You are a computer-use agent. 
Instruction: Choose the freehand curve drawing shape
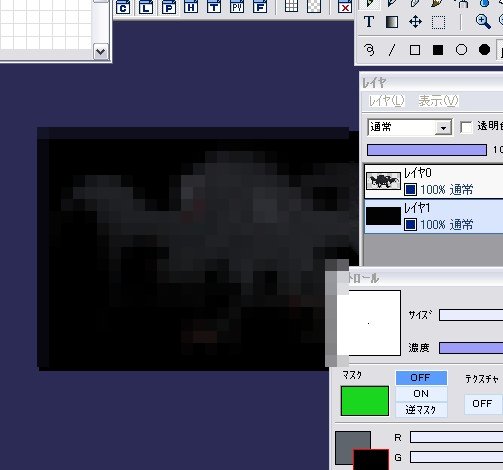[x=369, y=50]
